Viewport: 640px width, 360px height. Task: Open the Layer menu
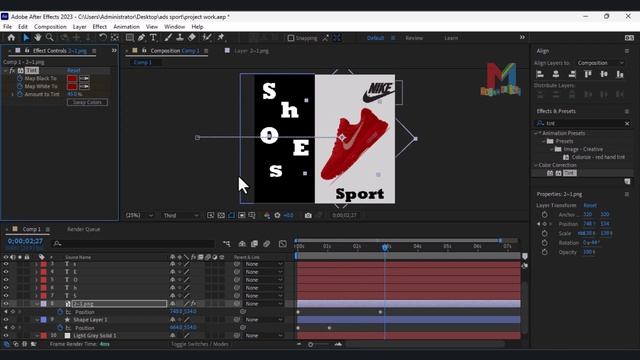(x=79, y=27)
